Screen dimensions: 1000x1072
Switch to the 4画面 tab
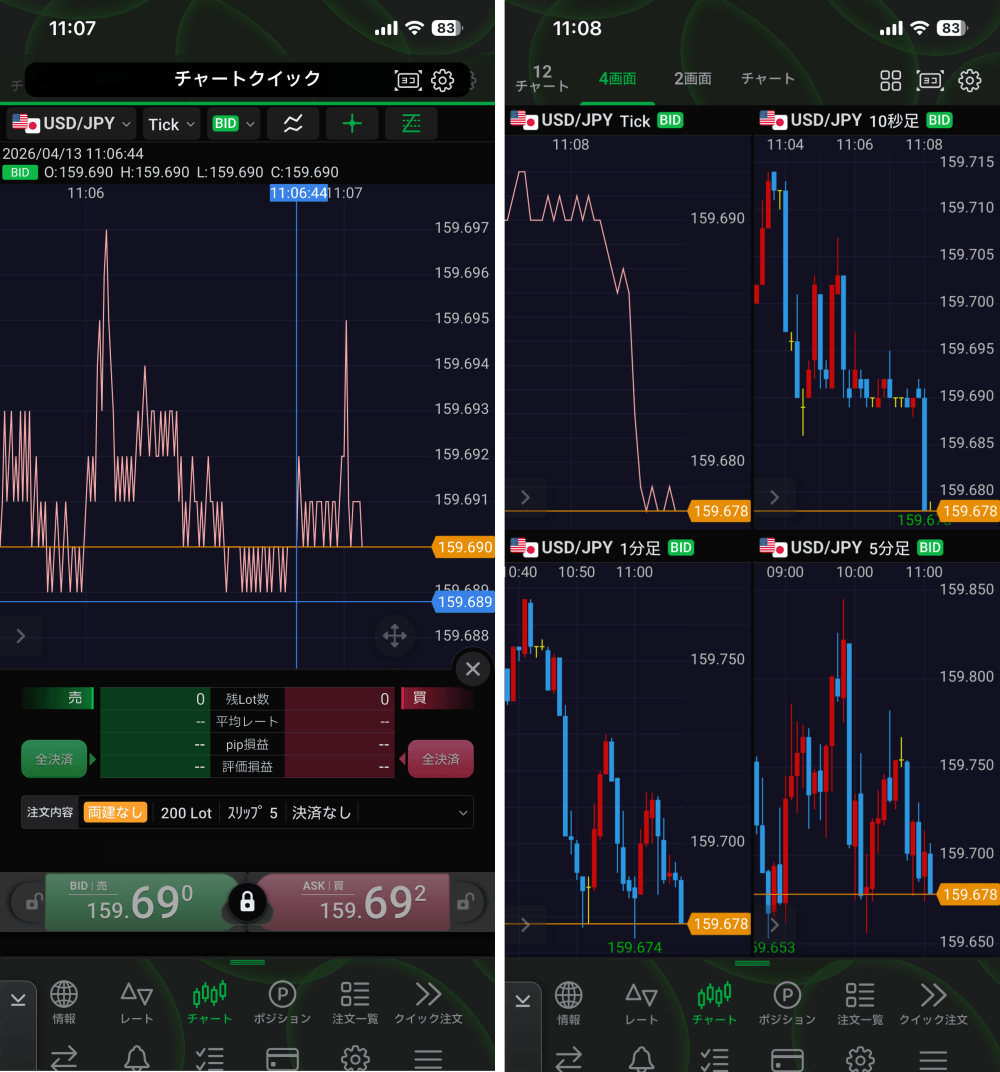[x=617, y=79]
